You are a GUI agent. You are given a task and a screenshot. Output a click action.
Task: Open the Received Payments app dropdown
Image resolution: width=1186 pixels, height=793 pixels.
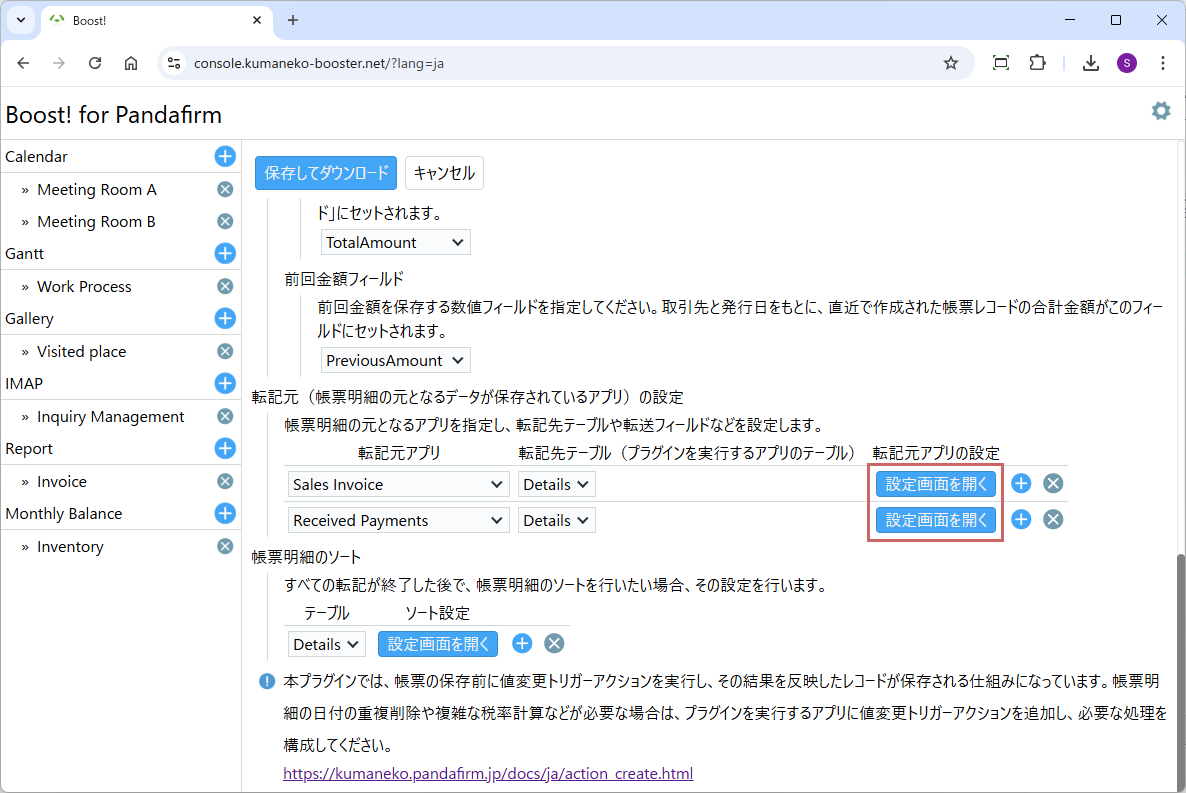(x=399, y=520)
